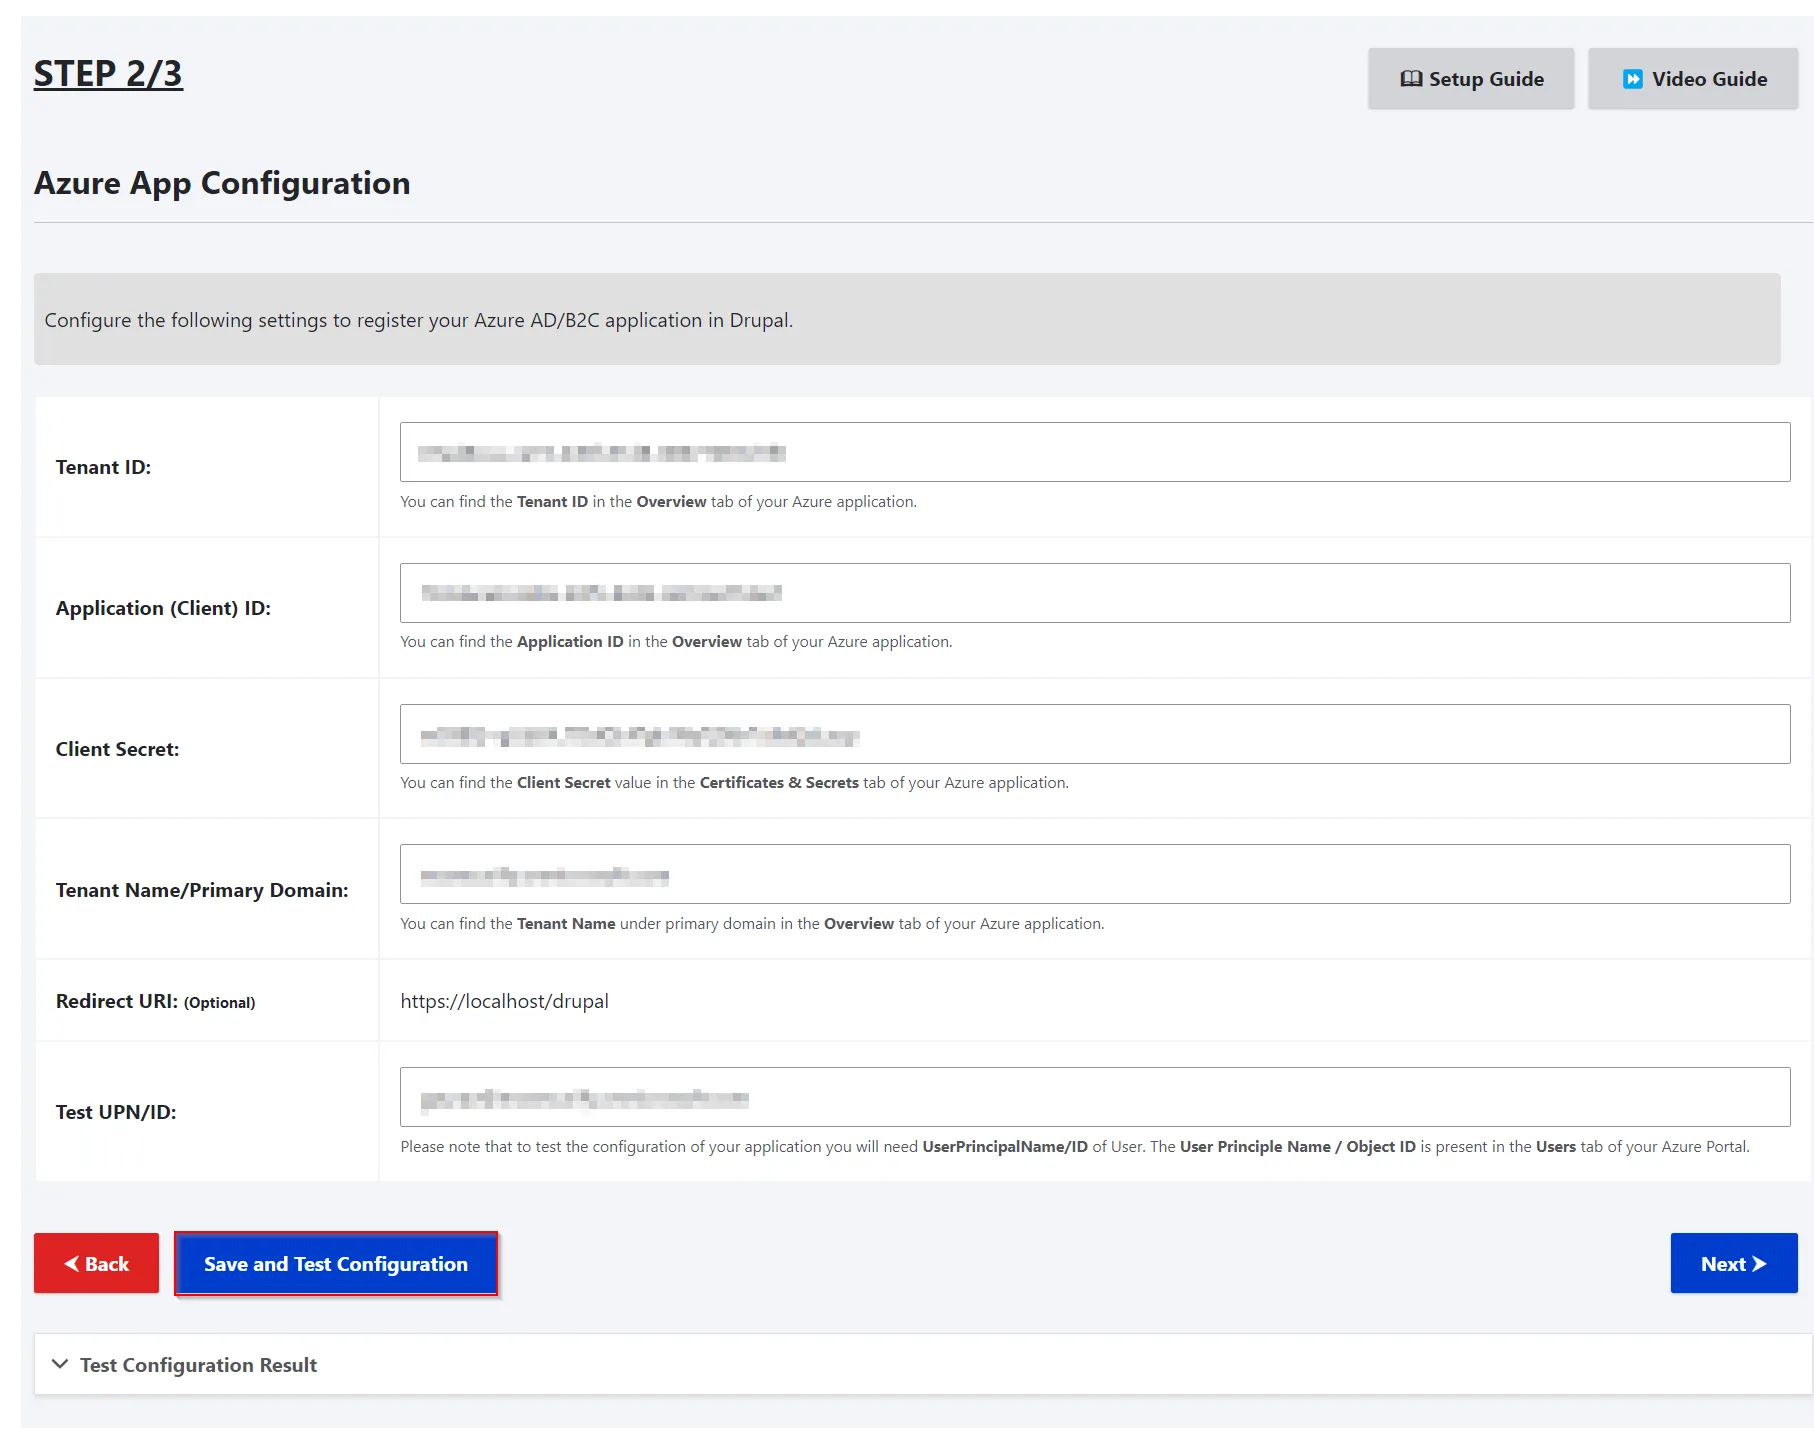Click the Certificates & Secrets hint text
1814x1434 pixels.
pyautogui.click(x=779, y=782)
